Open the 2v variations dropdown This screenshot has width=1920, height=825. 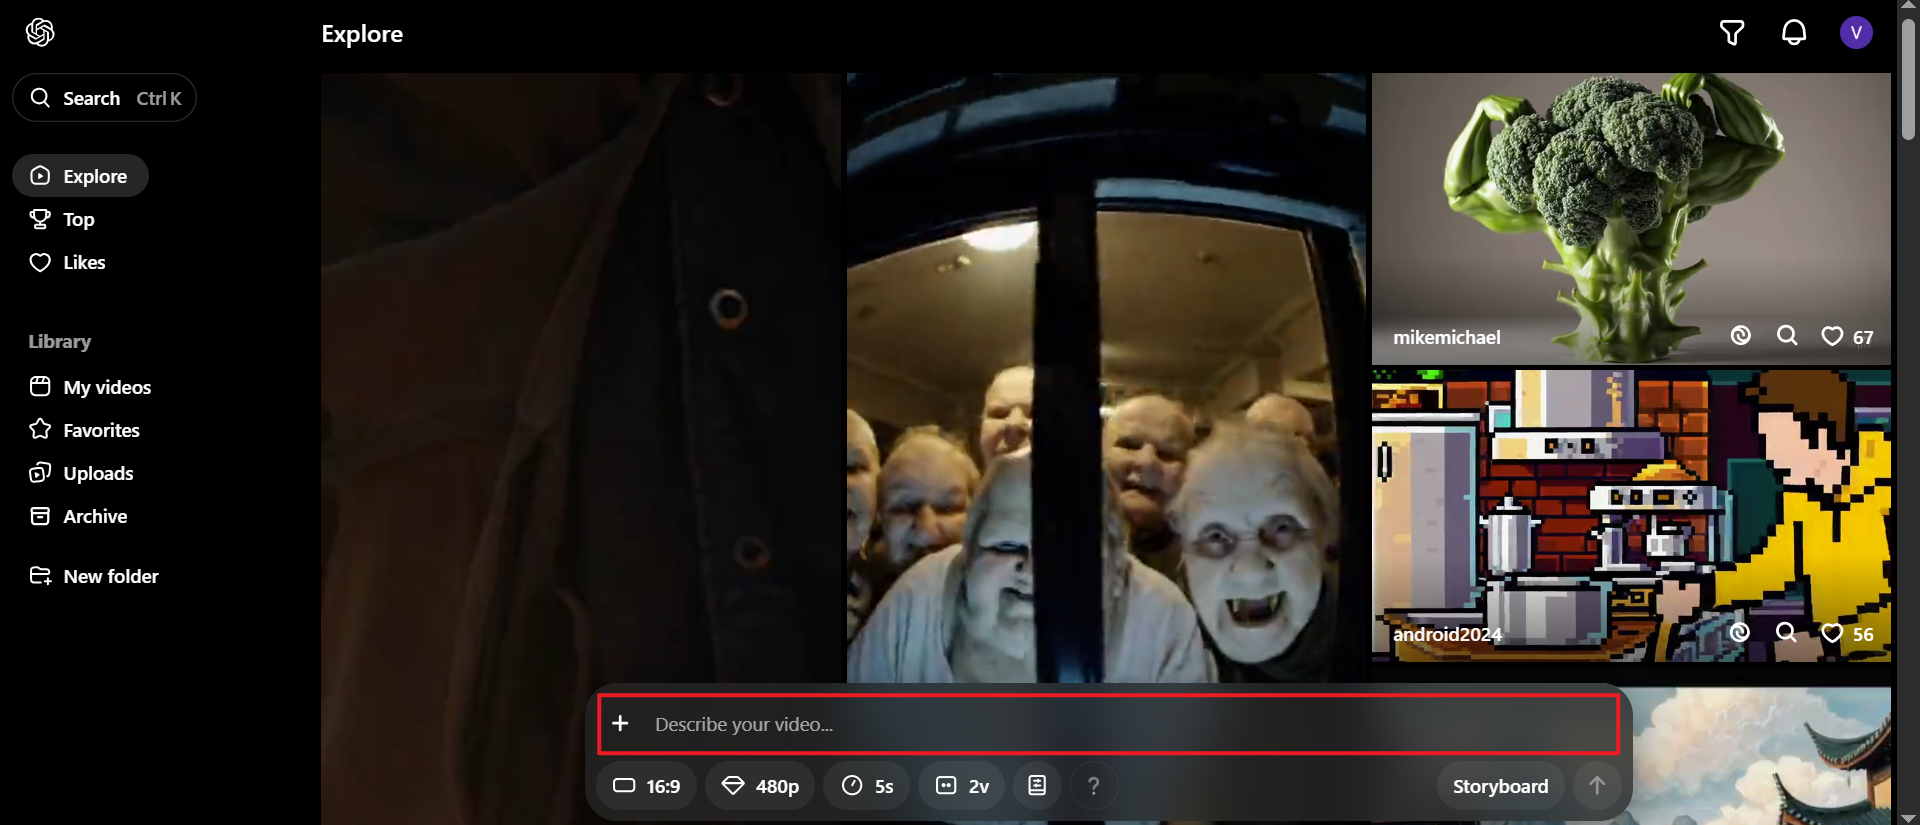[962, 786]
